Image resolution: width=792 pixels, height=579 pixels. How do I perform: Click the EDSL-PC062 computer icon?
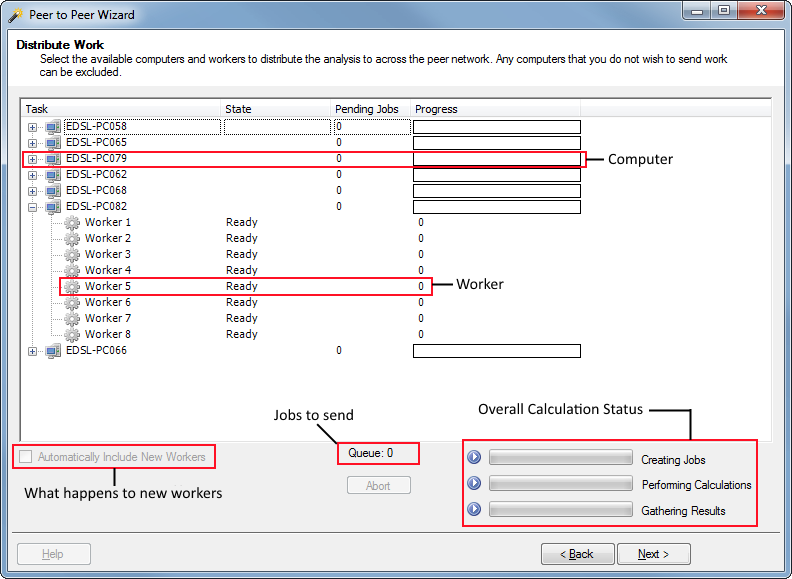click(x=53, y=175)
